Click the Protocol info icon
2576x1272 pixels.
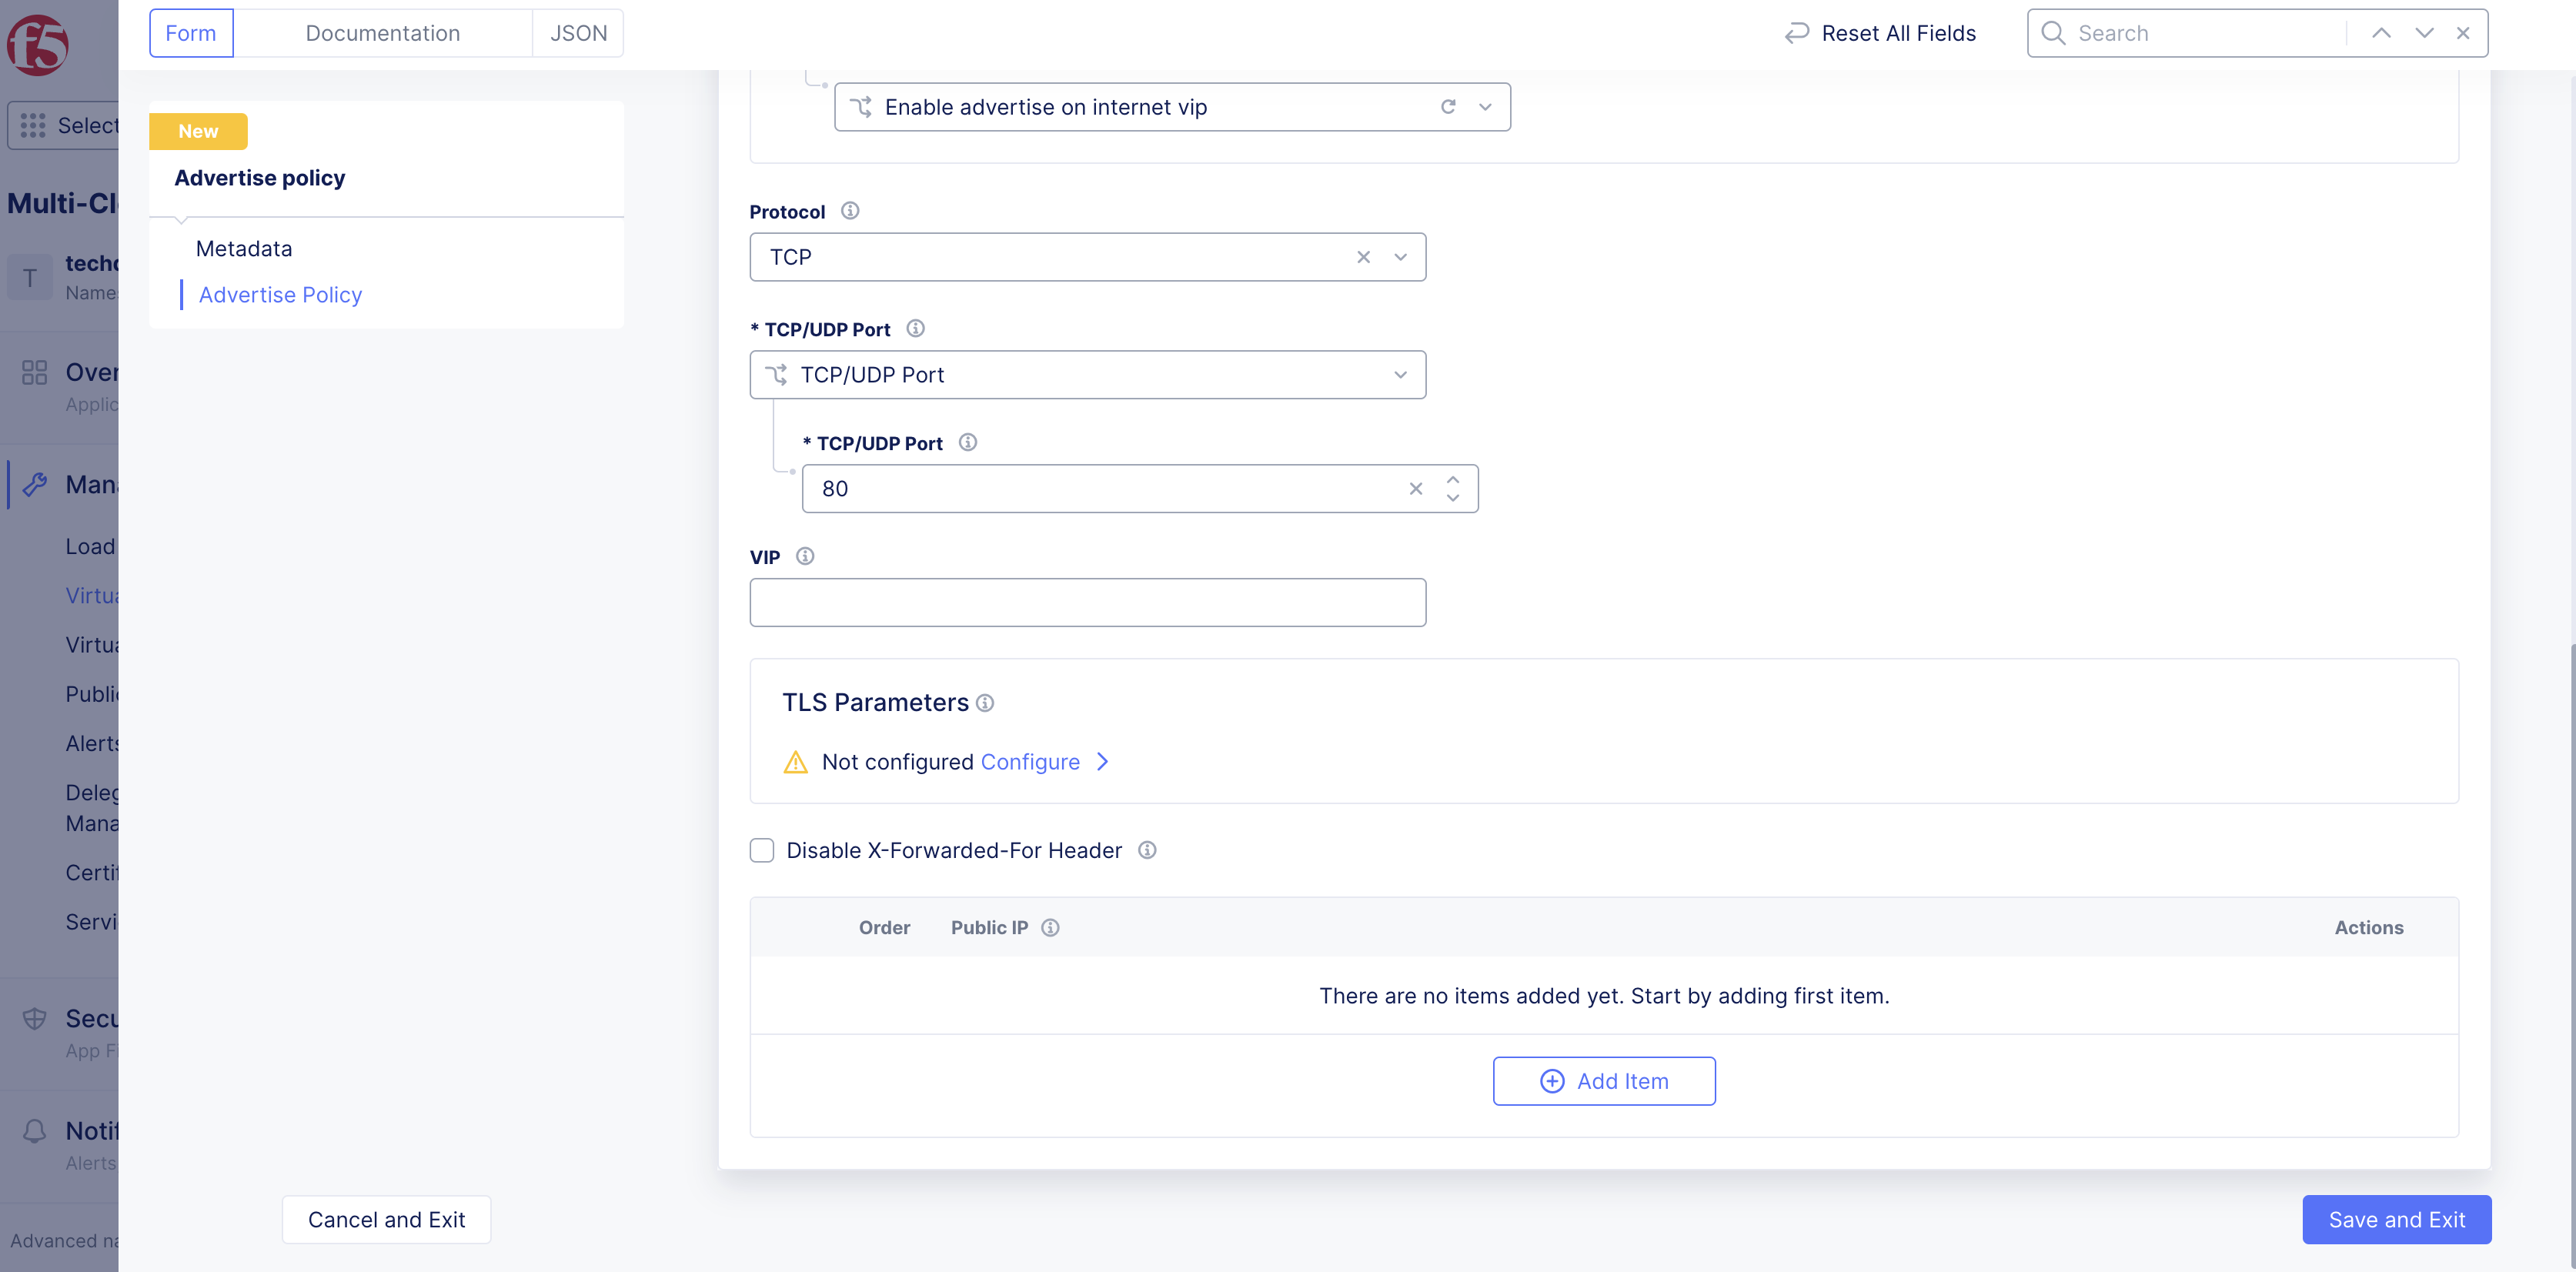click(850, 211)
